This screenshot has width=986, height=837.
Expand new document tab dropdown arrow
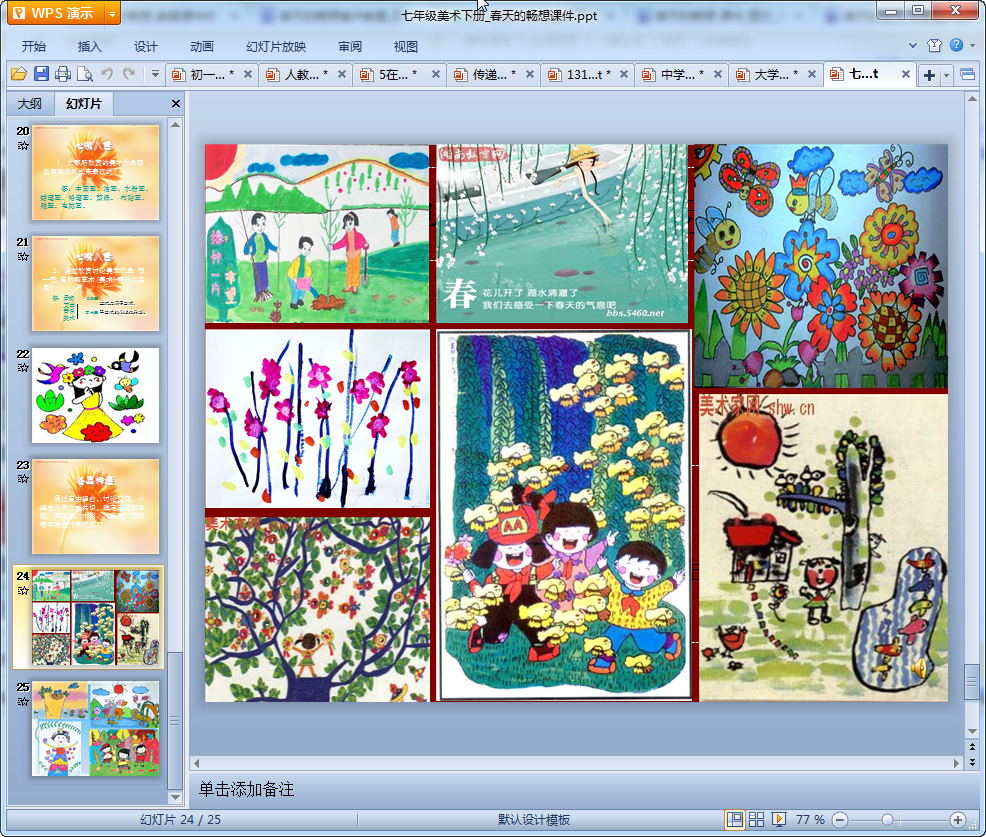pyautogui.click(x=946, y=75)
